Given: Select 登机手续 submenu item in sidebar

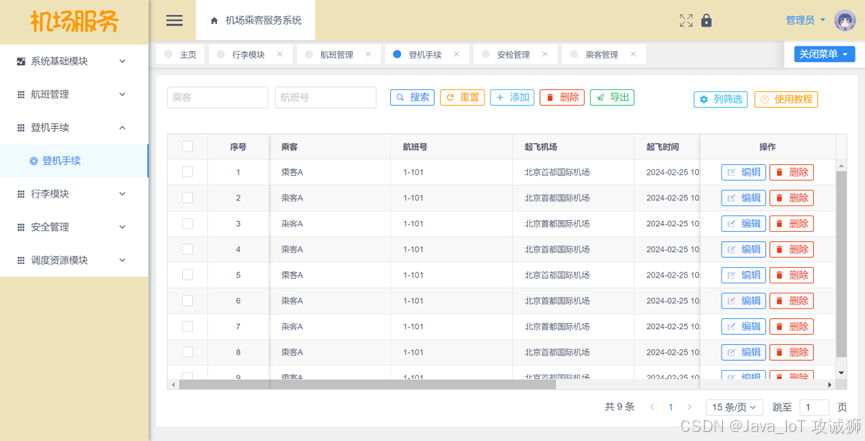Looking at the screenshot, I should (74, 161).
